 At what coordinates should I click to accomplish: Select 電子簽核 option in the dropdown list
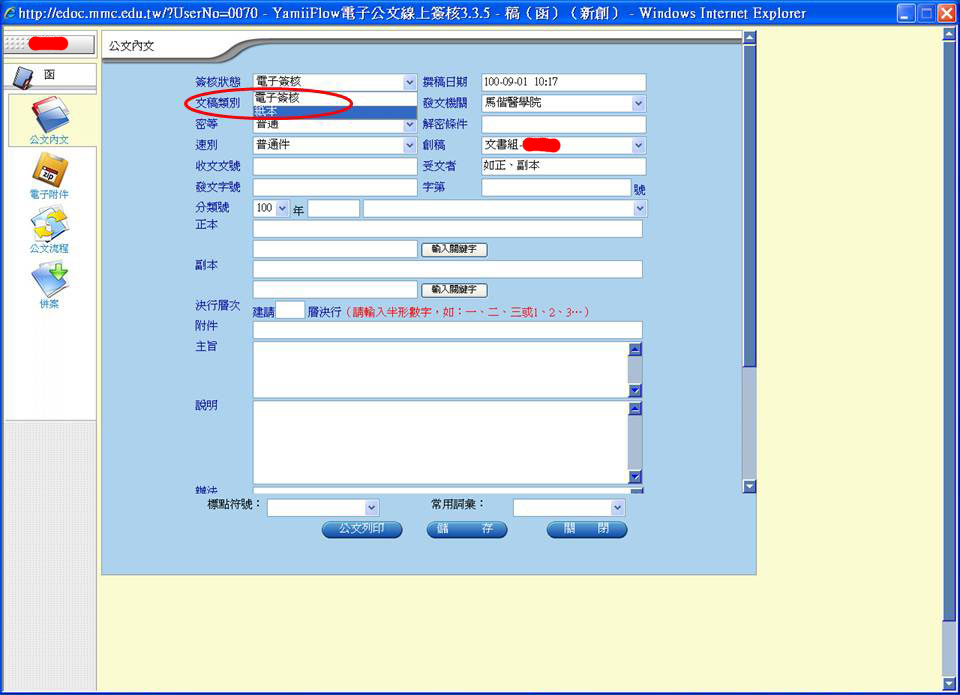pos(335,98)
